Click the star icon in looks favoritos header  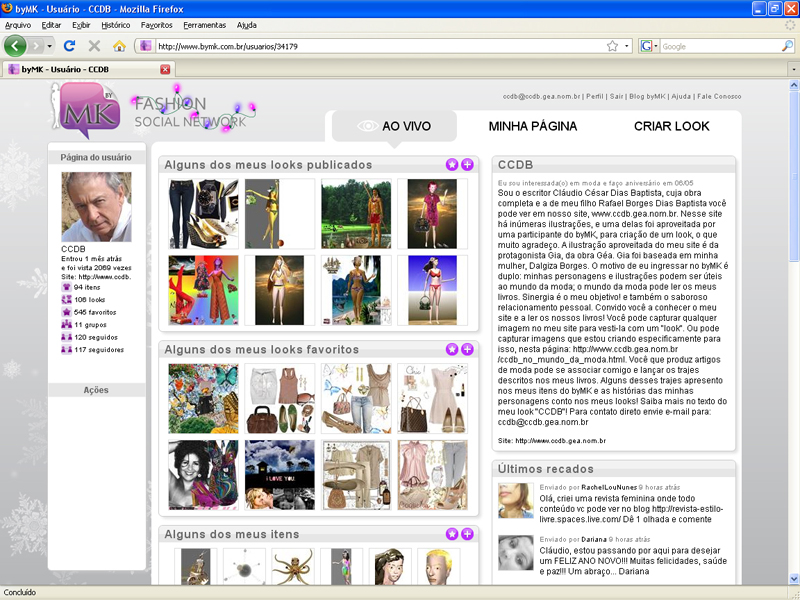452,349
